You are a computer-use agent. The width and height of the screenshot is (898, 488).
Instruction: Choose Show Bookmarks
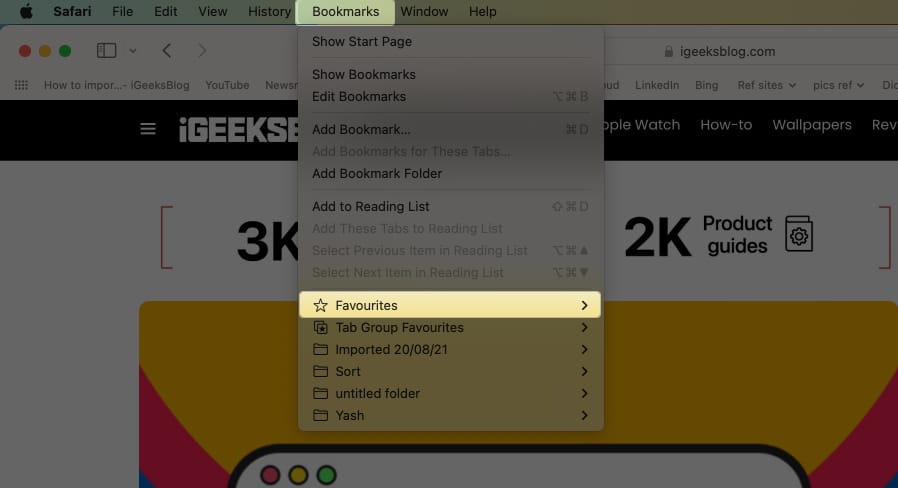tap(451, 74)
